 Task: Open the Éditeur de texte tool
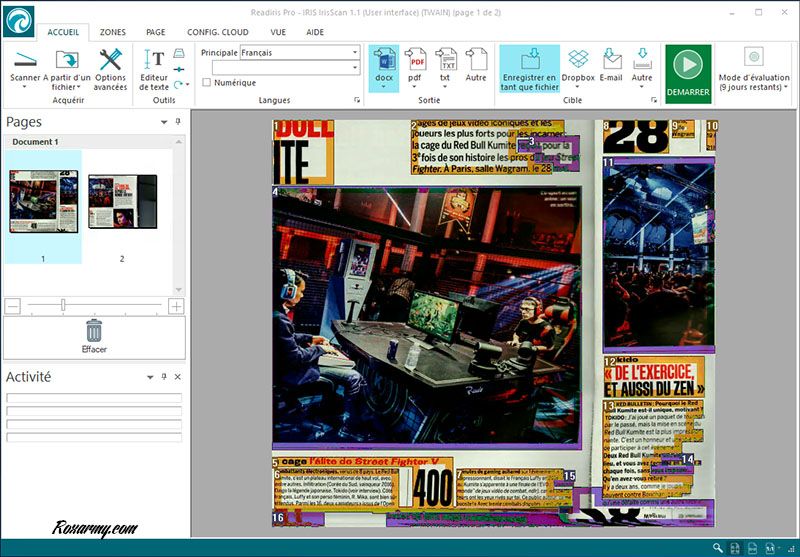(x=154, y=60)
